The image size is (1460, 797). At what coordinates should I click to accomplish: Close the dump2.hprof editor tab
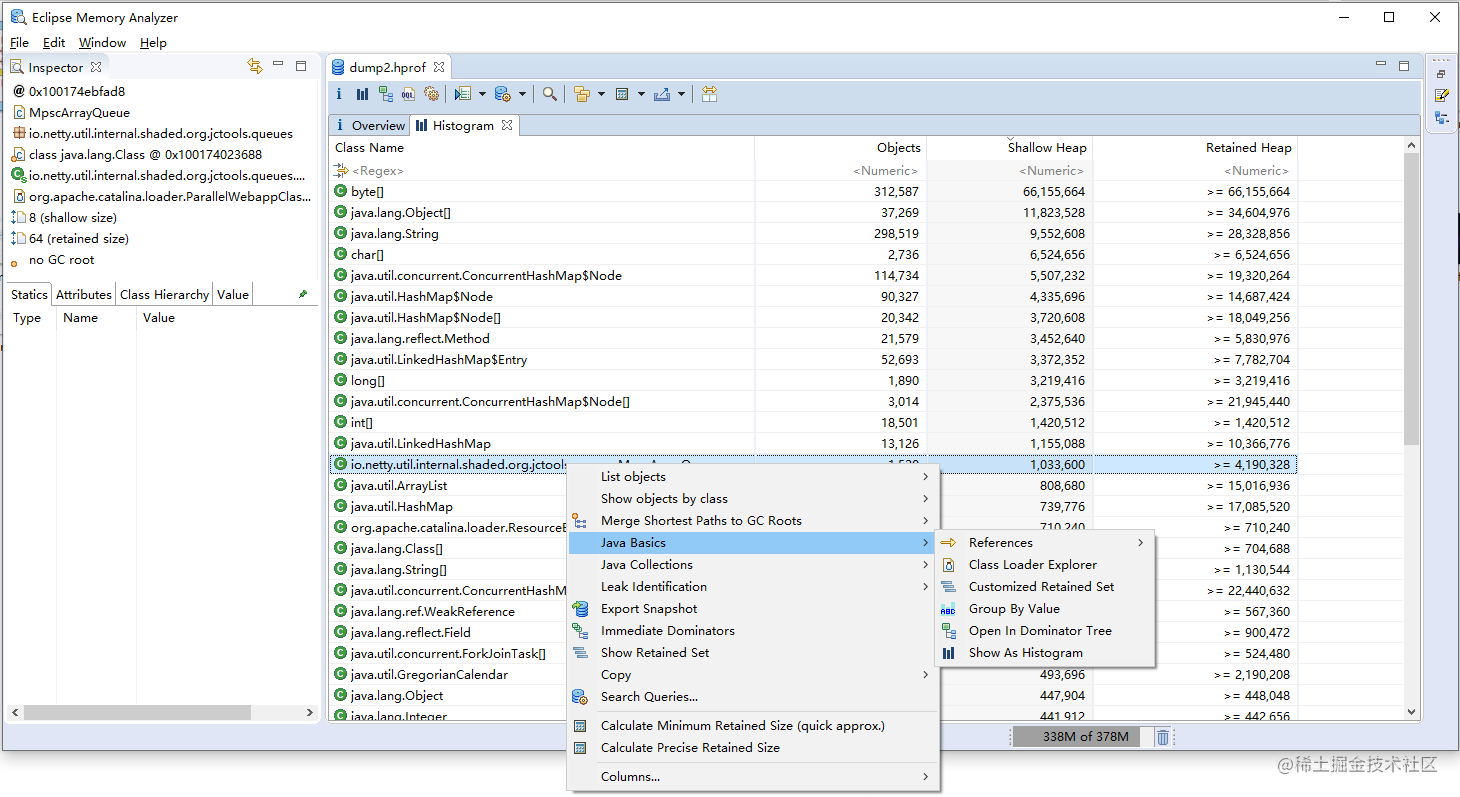click(x=438, y=68)
